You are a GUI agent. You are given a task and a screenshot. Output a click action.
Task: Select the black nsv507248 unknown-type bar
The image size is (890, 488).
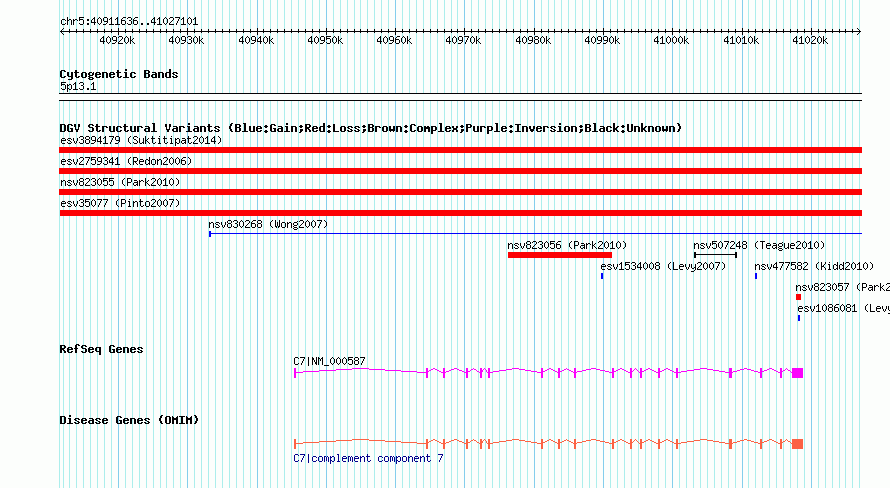click(715, 255)
